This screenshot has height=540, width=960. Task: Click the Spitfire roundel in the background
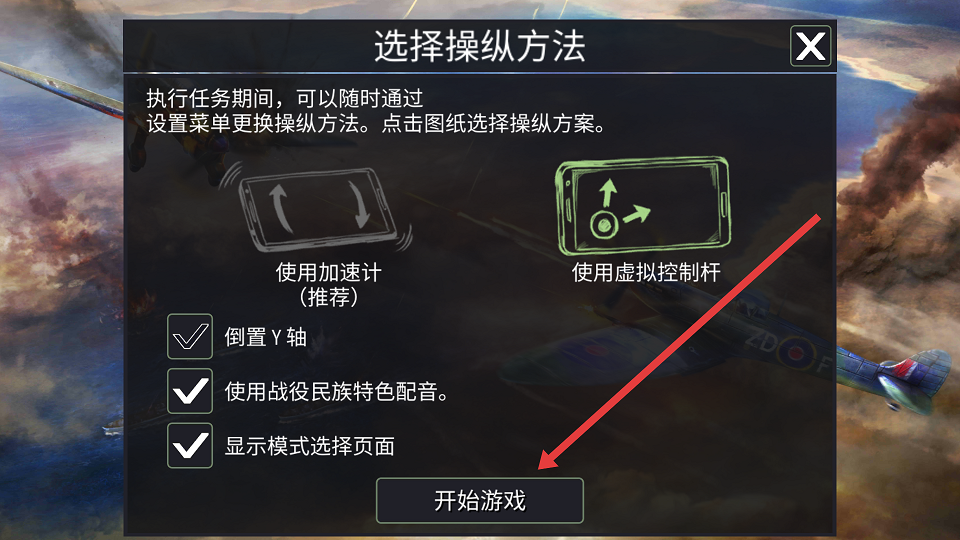[795, 352]
